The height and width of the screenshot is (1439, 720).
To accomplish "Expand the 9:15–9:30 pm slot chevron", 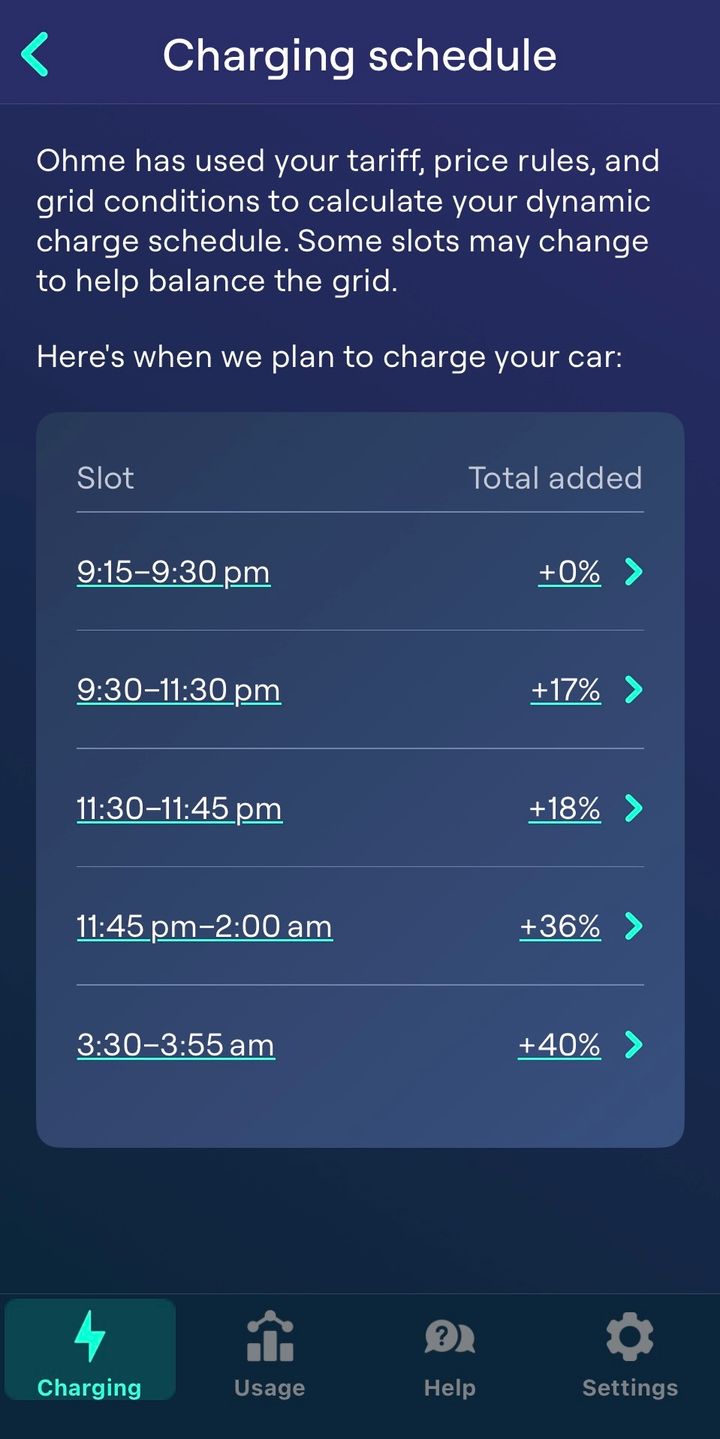I will tap(633, 572).
